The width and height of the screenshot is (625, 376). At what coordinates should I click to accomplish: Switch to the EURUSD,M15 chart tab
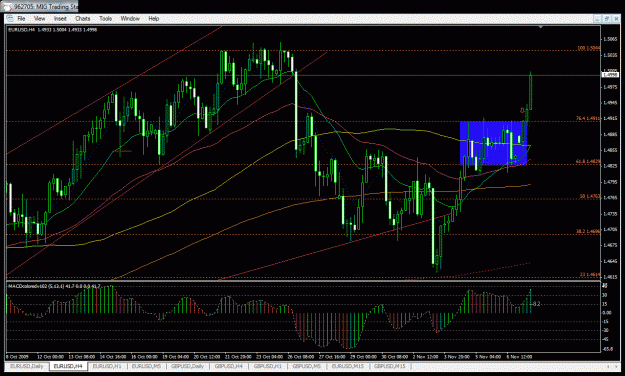tap(348, 366)
